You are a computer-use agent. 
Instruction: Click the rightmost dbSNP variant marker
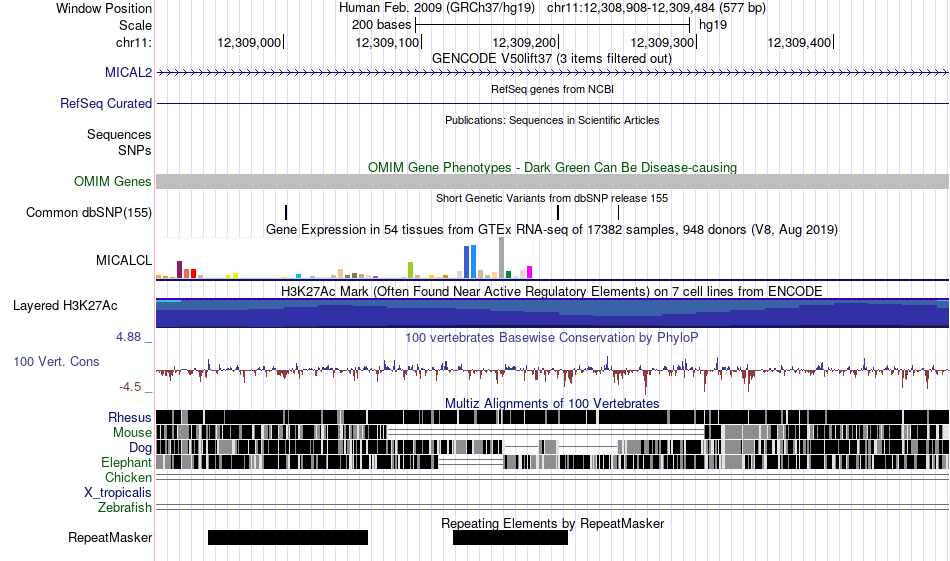tap(618, 212)
